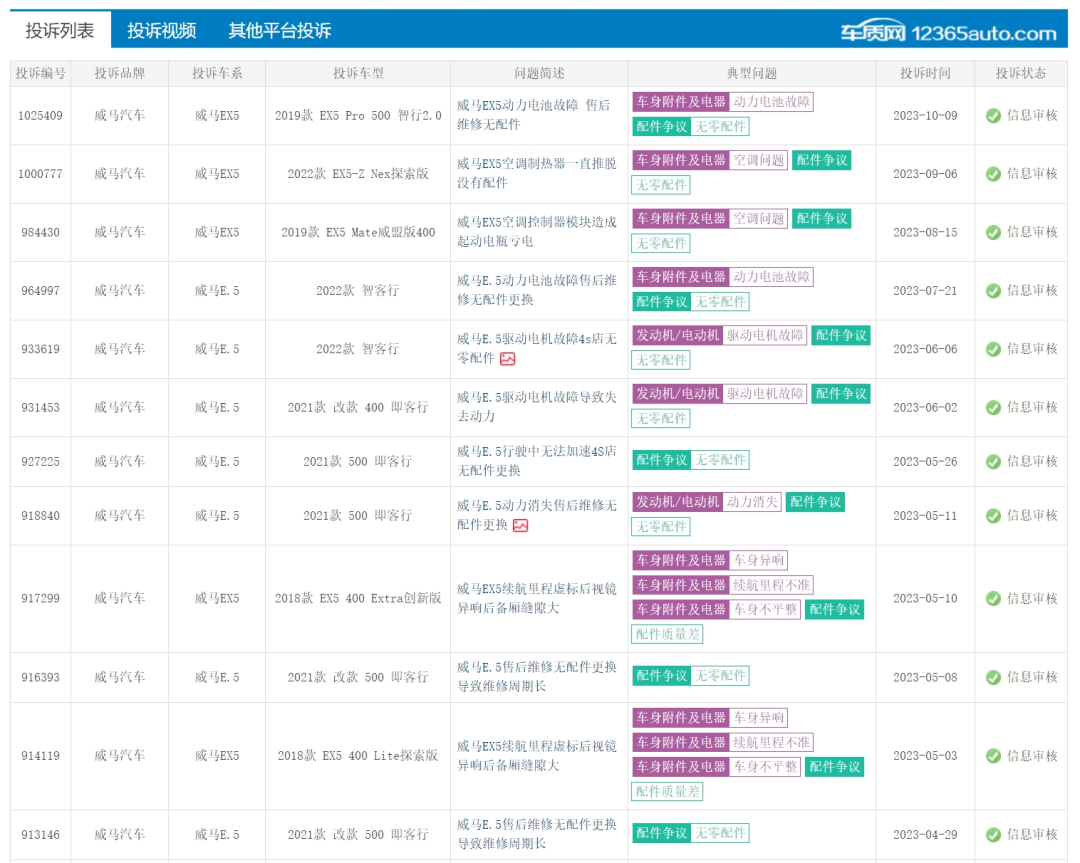Click car model 2019款 EX5 Pro 500 智行2.0
Viewport: 1080px width, 863px height.
pyautogui.click(x=358, y=116)
